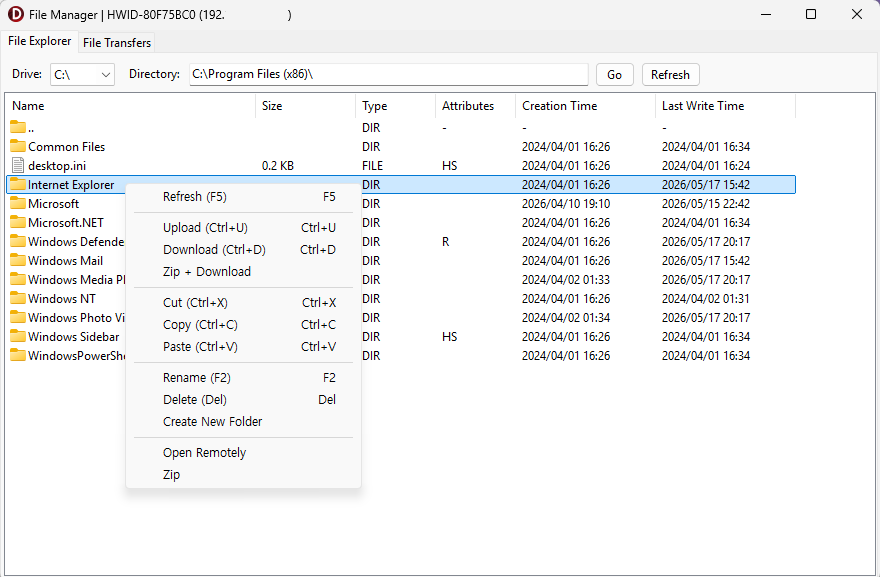Switch to the File Transfers tab
Image resolution: width=880 pixels, height=577 pixels.
click(x=117, y=43)
